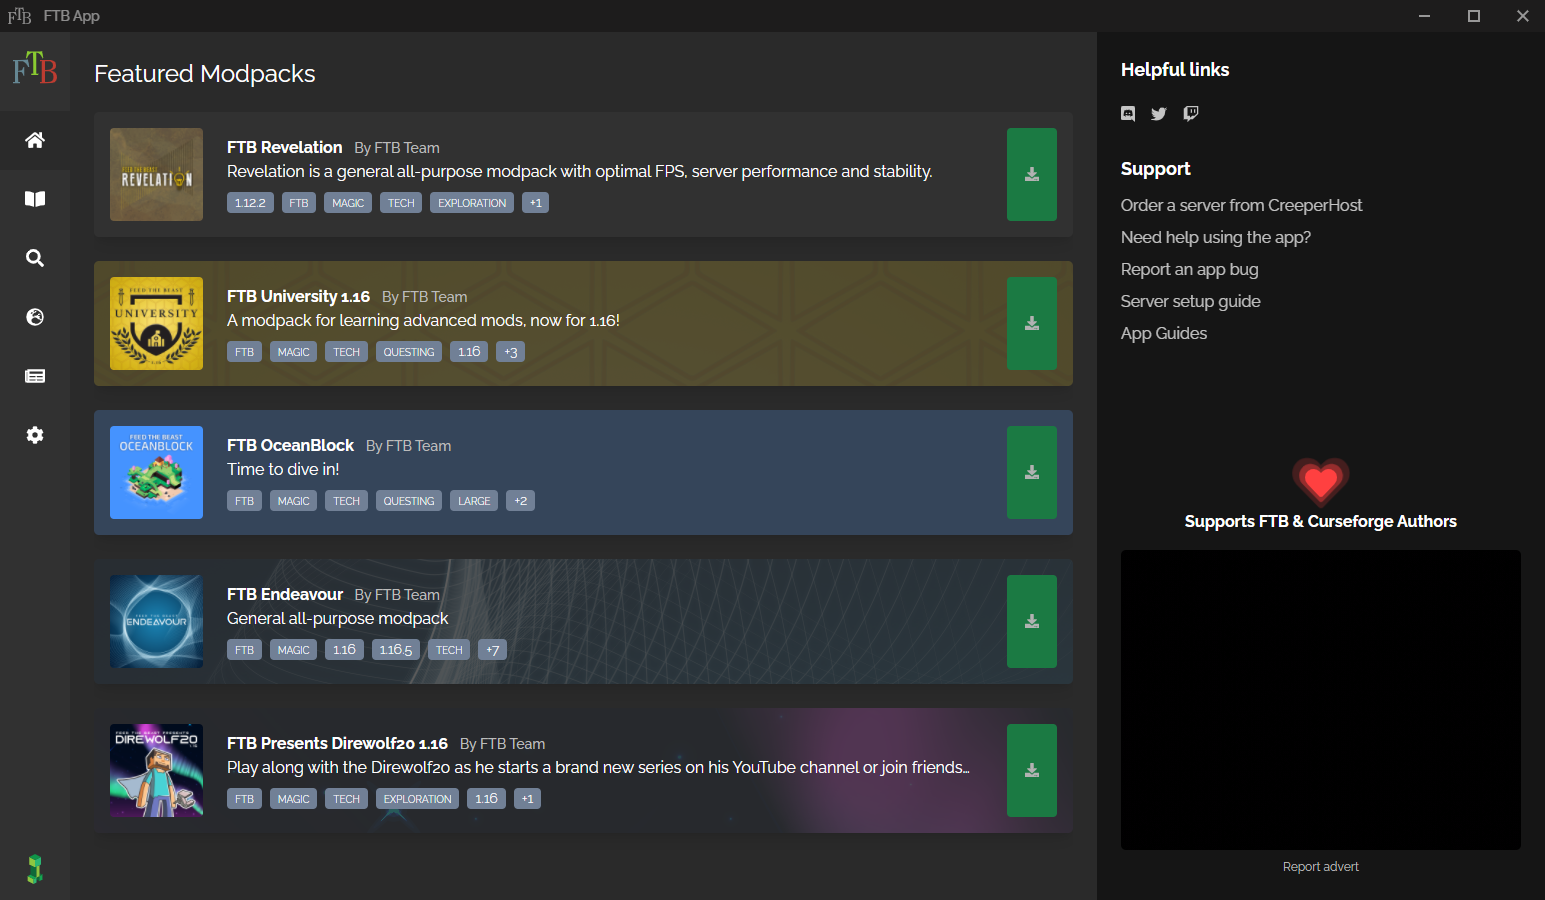Open the Discord link icon
Image resolution: width=1545 pixels, height=900 pixels.
click(x=1128, y=114)
